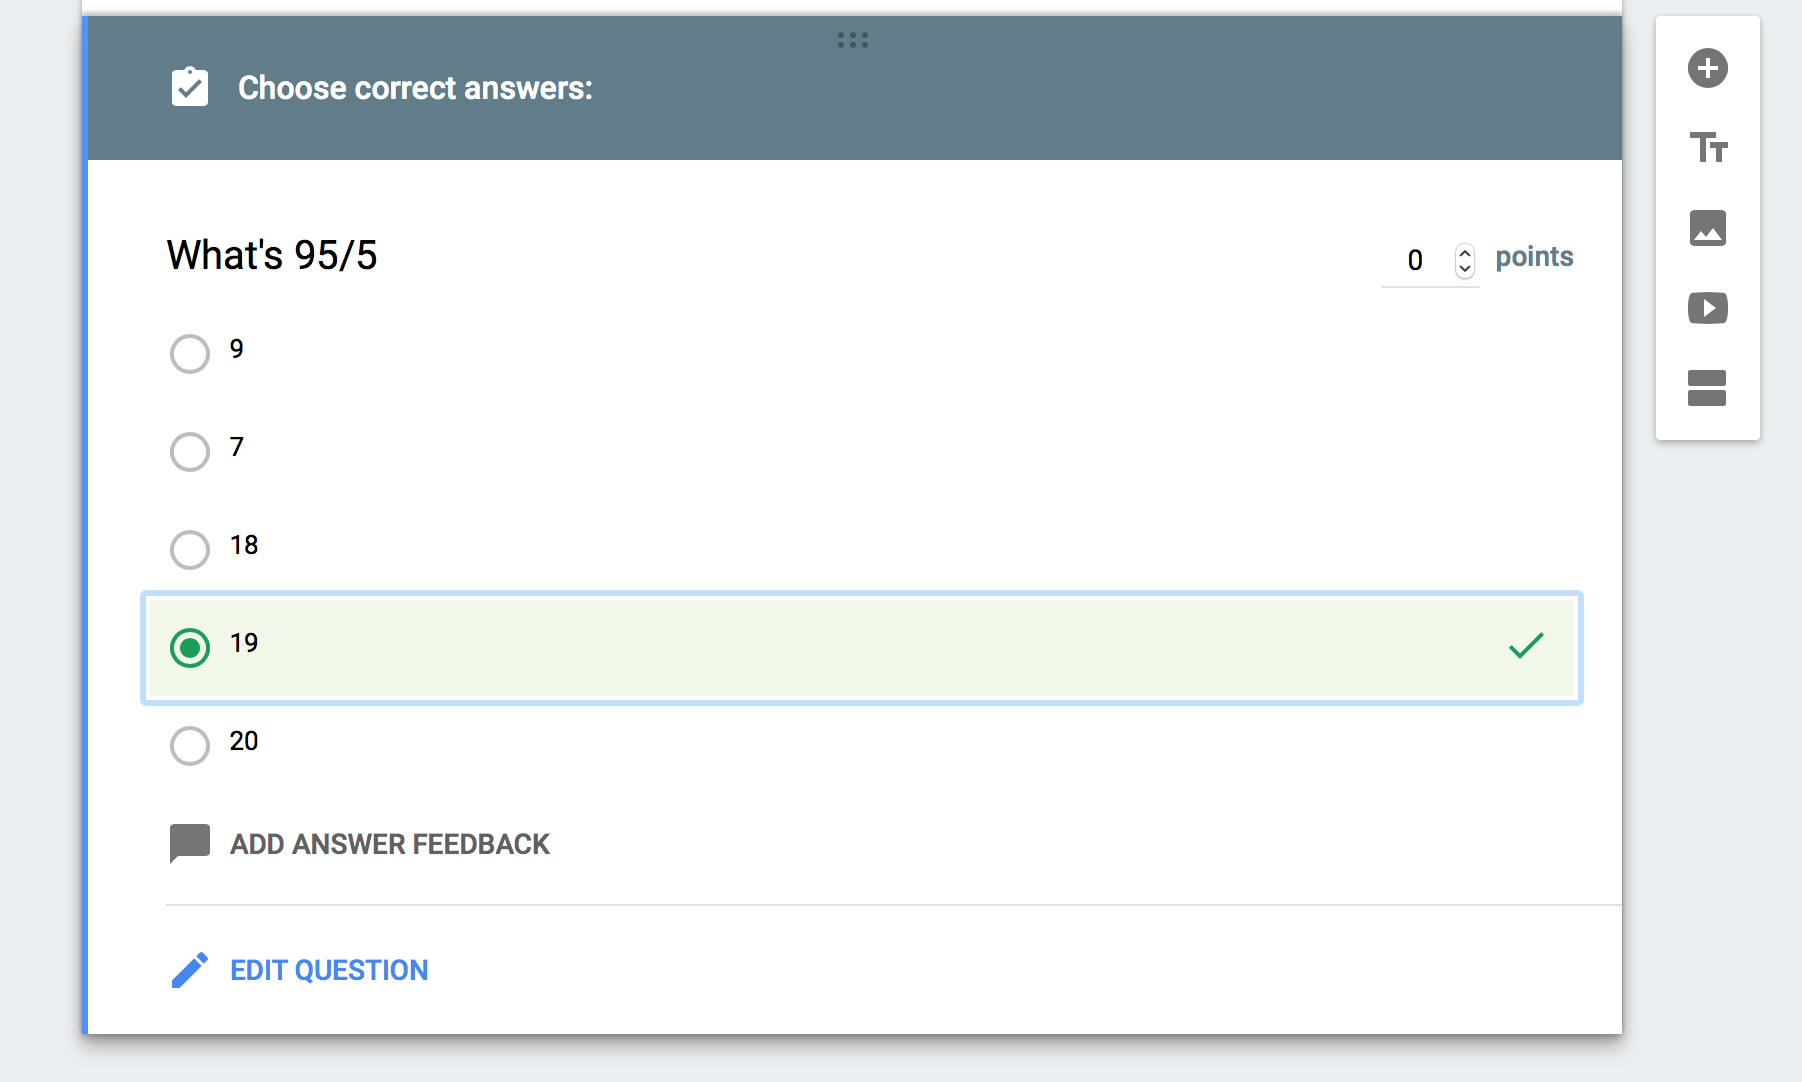Click the answer label 18
This screenshot has height=1082, width=1802.
click(244, 545)
